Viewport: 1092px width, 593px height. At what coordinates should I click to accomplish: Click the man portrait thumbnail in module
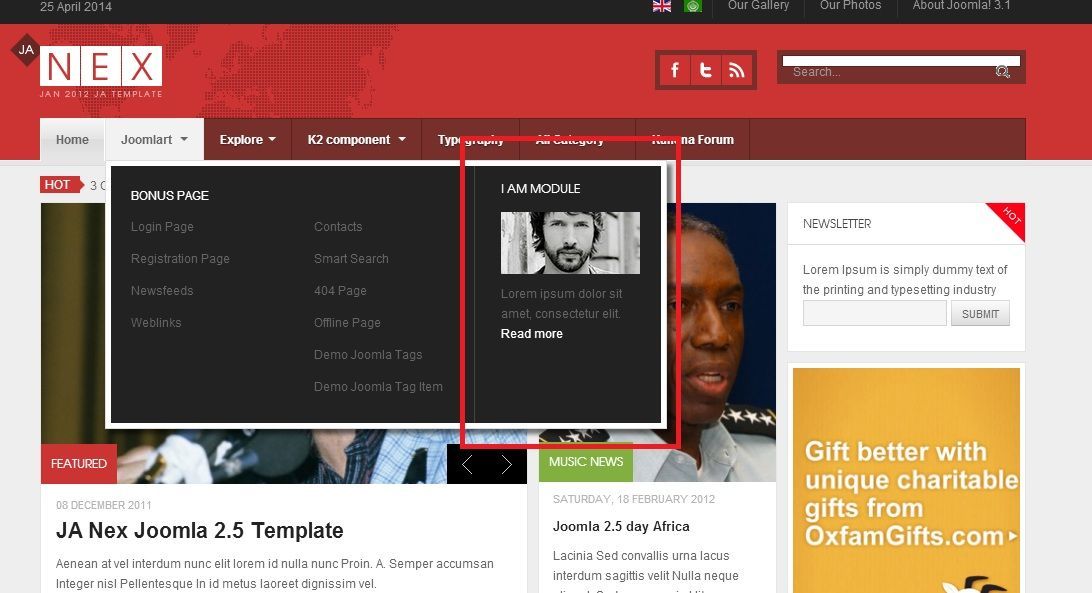click(x=570, y=242)
